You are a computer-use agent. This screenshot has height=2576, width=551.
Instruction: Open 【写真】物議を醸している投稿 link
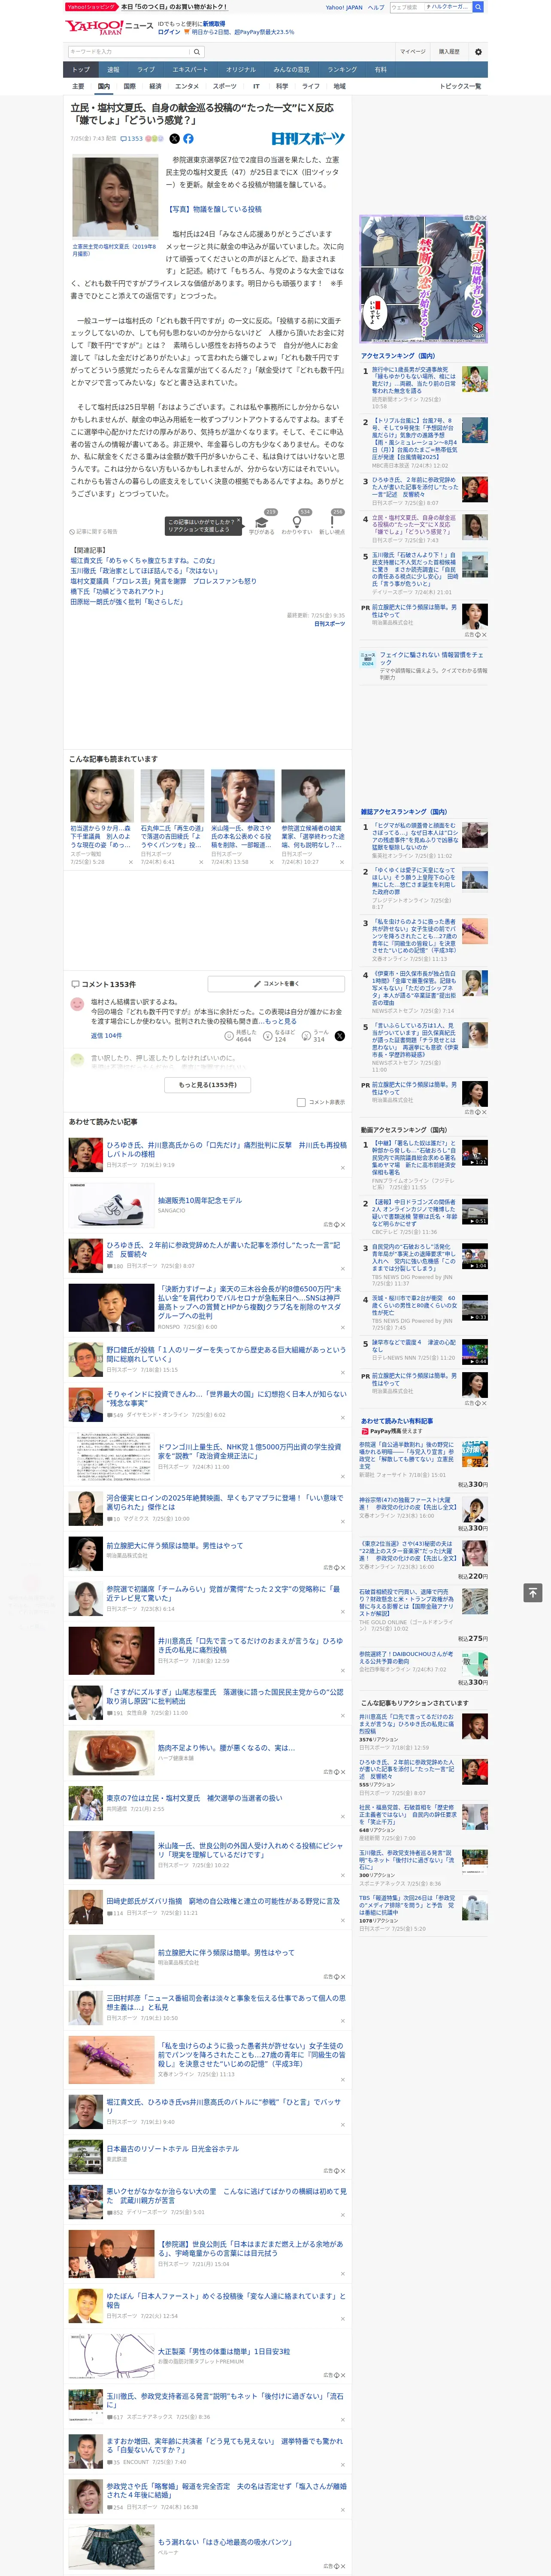tap(214, 209)
